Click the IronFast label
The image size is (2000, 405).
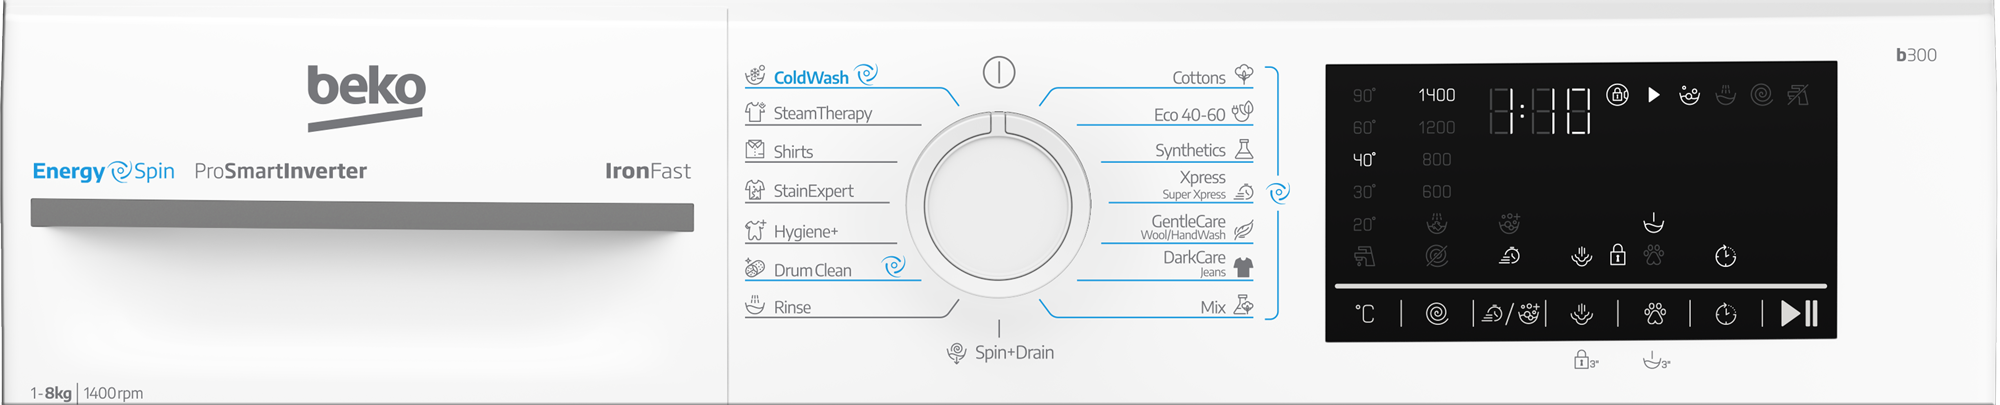pos(648,171)
